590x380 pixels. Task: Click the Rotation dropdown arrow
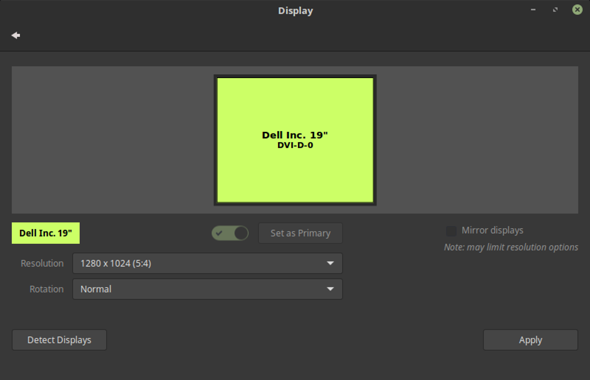(330, 289)
